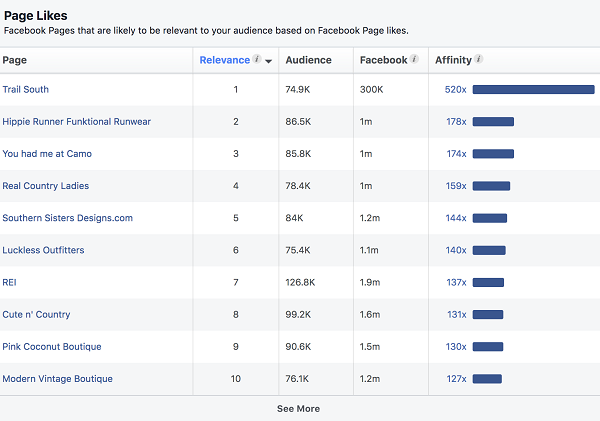600x421 pixels.
Task: Click the REI affinity bar
Action: (488, 282)
